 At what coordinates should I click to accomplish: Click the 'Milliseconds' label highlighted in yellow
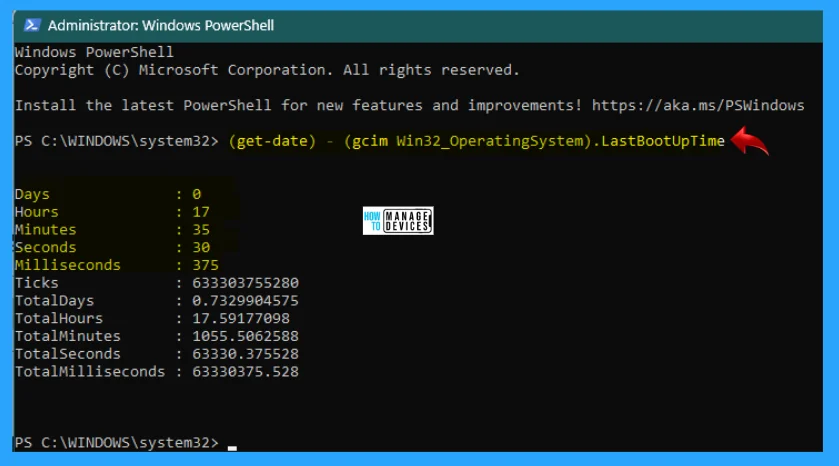click(67, 265)
